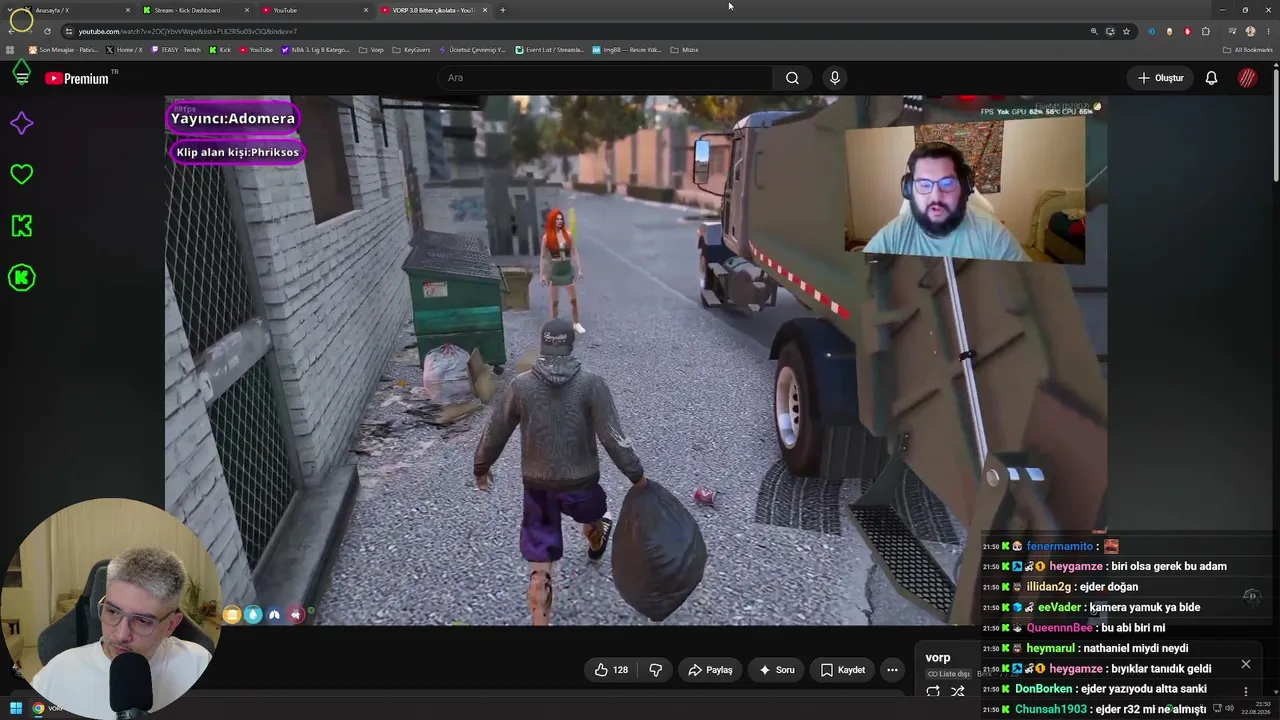This screenshot has height=720, width=1280.
Task: Open Son Mesajlar bookmark
Action: point(63,50)
